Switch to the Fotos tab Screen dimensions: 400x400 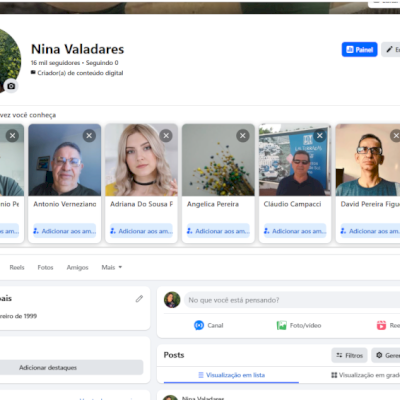point(45,267)
